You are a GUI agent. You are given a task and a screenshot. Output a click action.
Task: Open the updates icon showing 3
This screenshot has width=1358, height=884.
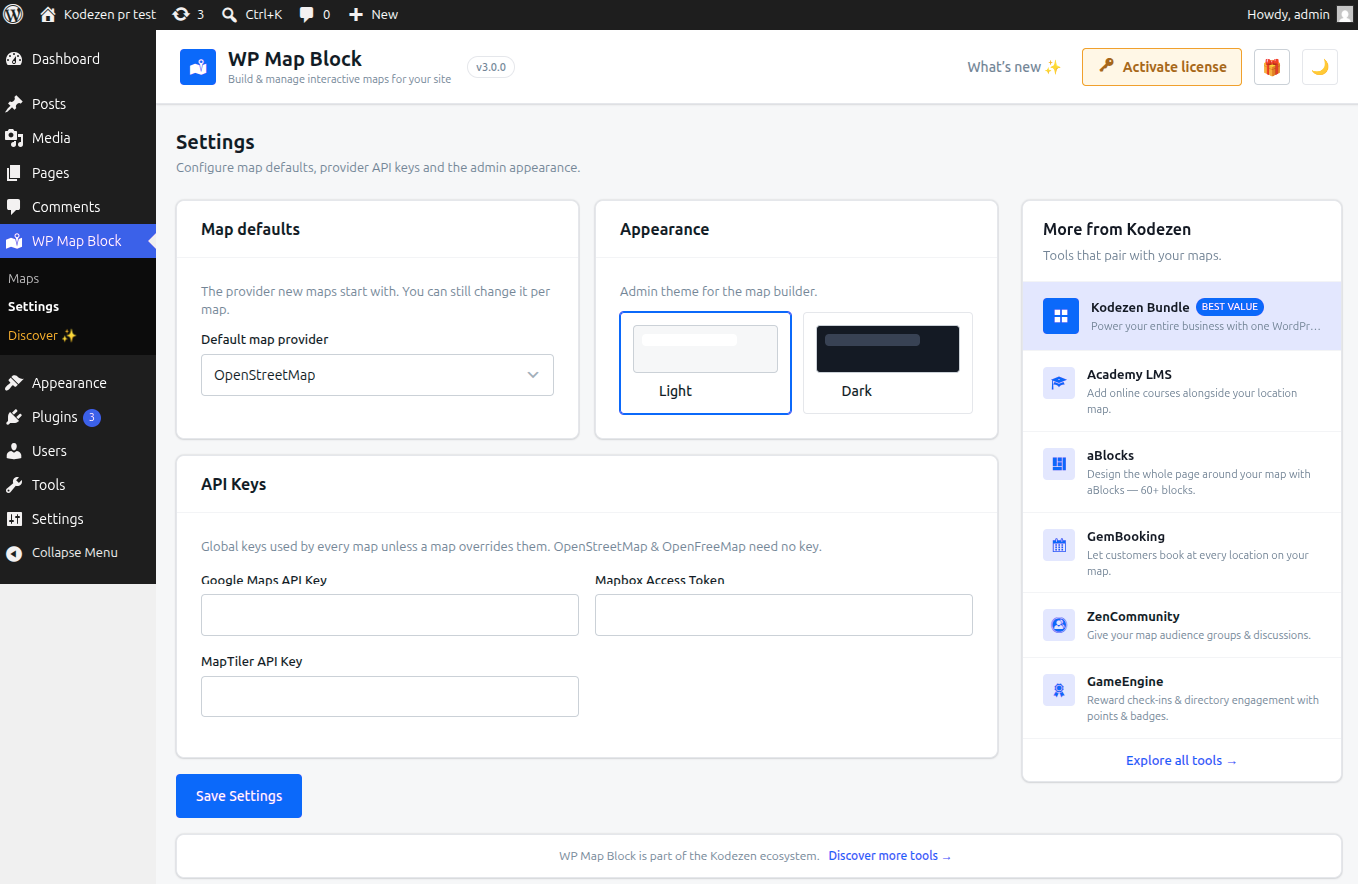180,14
